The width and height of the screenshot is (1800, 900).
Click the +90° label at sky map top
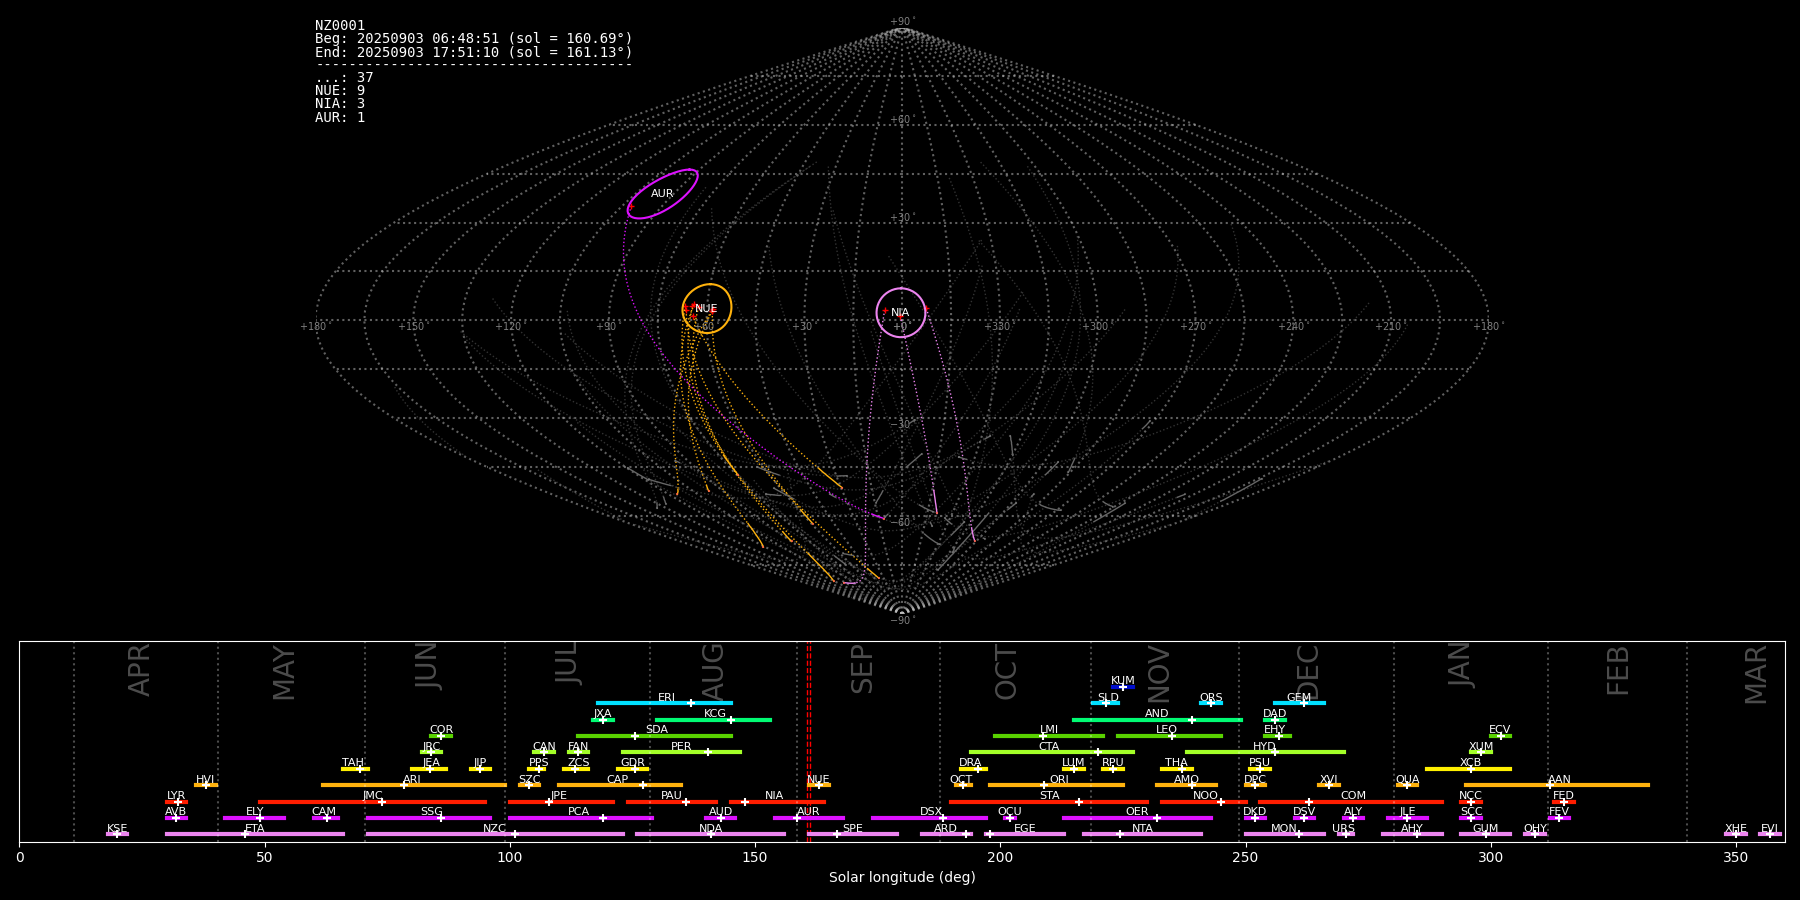click(x=902, y=22)
